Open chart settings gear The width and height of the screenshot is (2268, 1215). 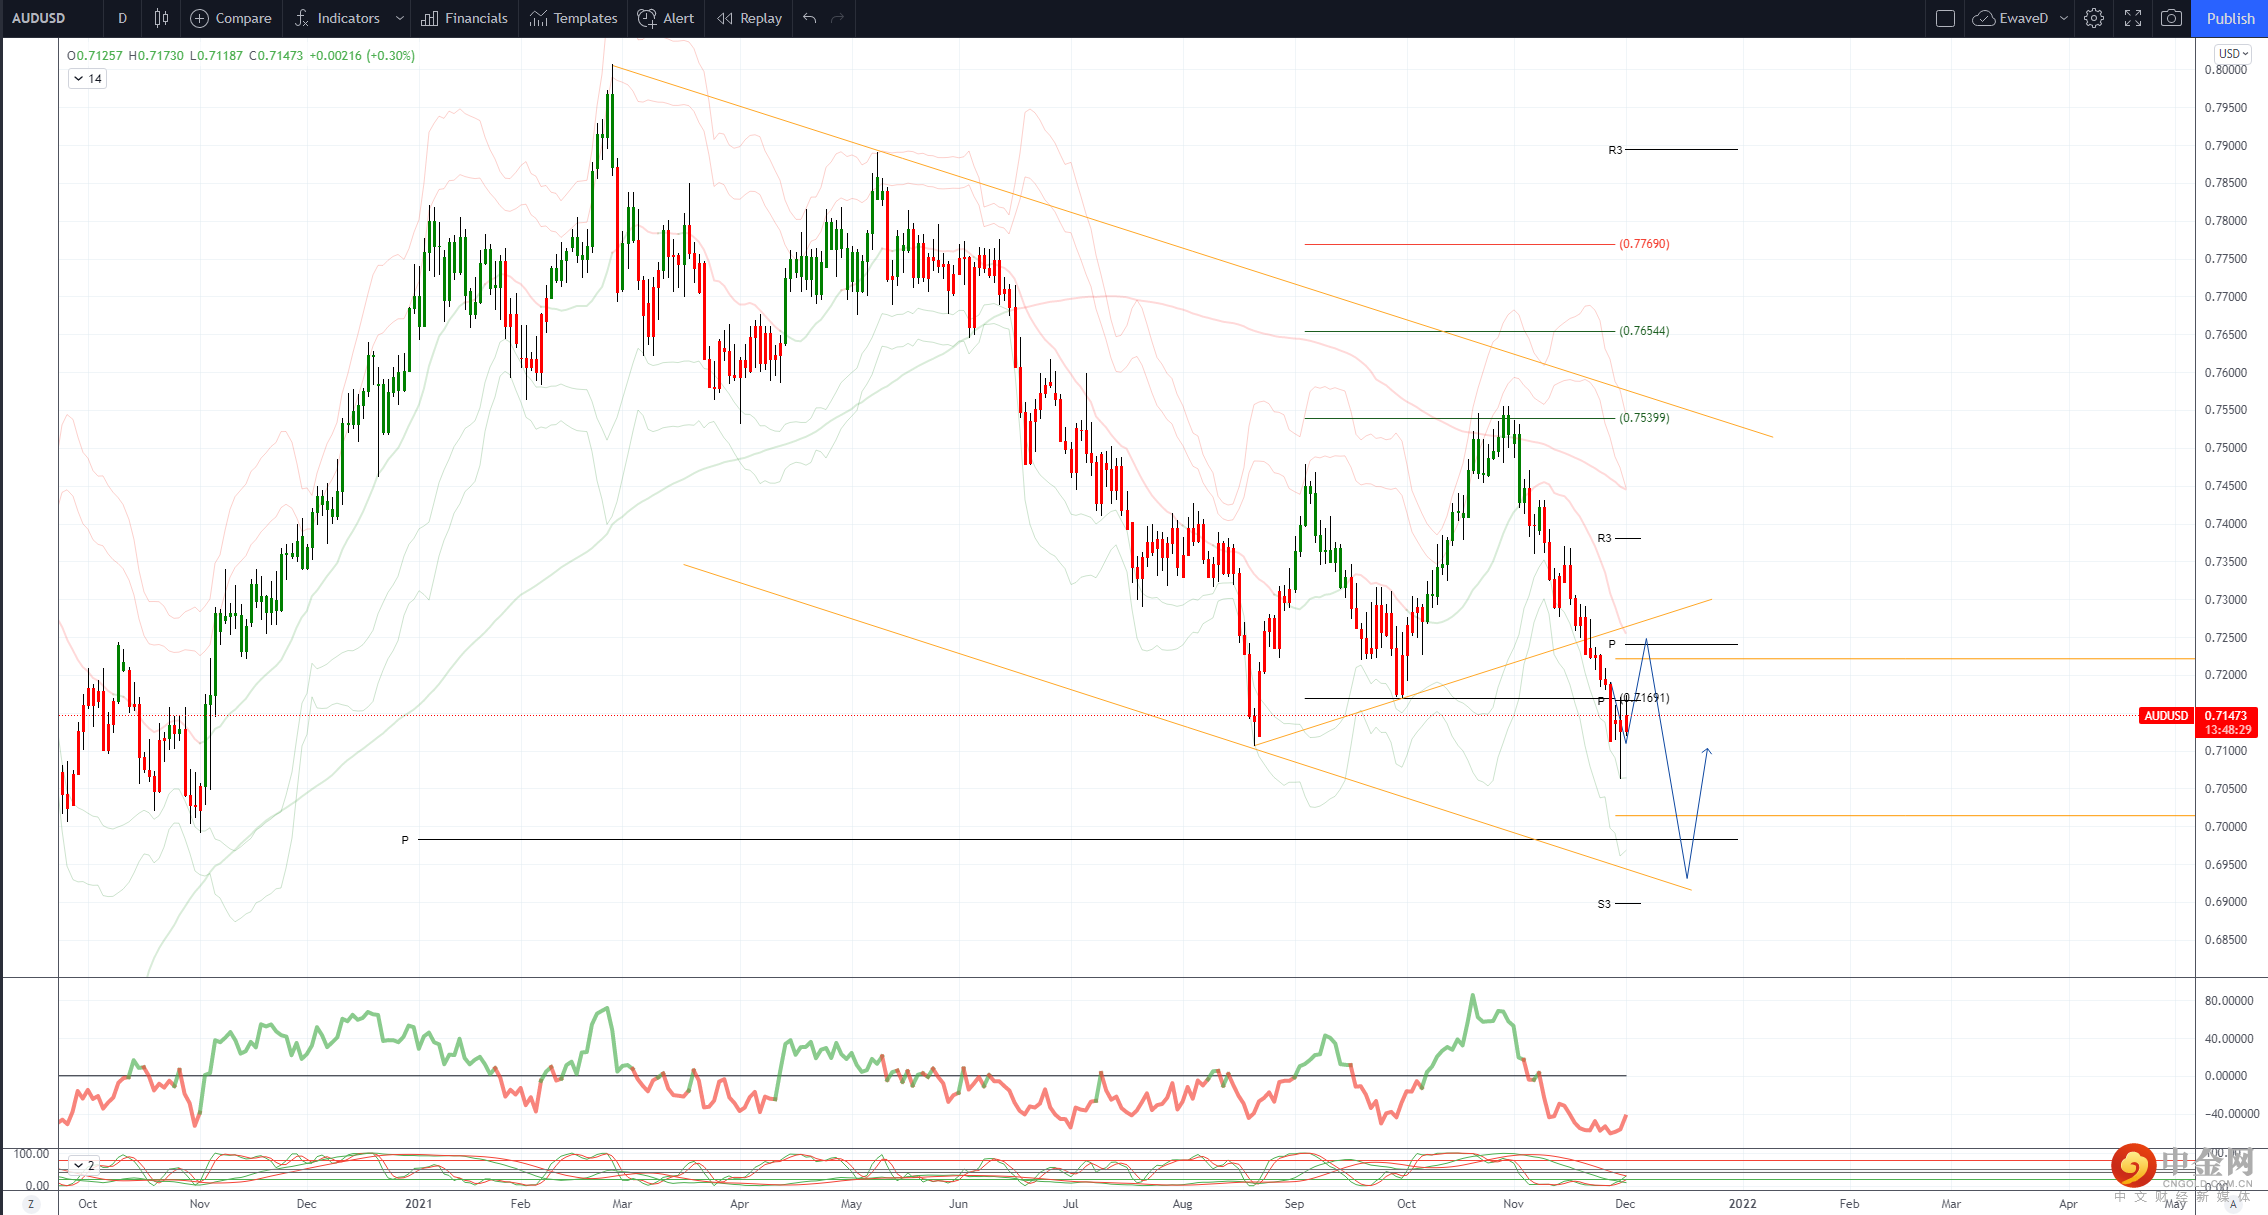[x=2094, y=18]
